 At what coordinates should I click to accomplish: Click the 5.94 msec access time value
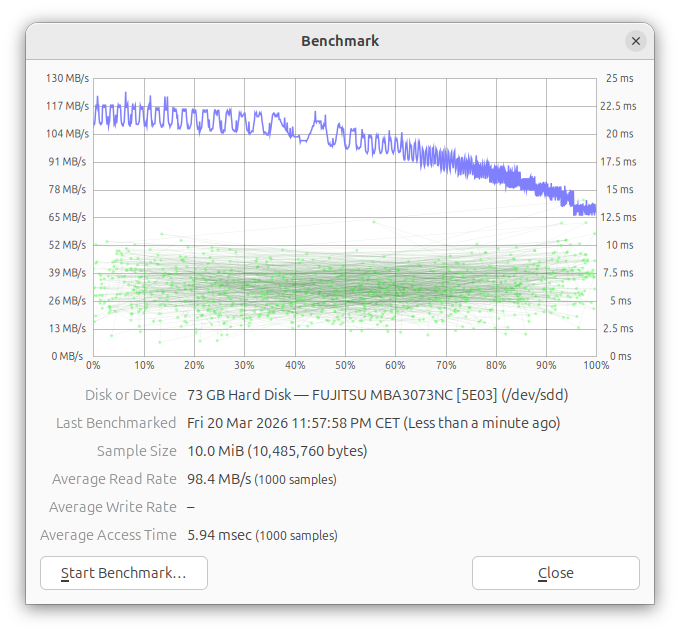click(x=220, y=535)
